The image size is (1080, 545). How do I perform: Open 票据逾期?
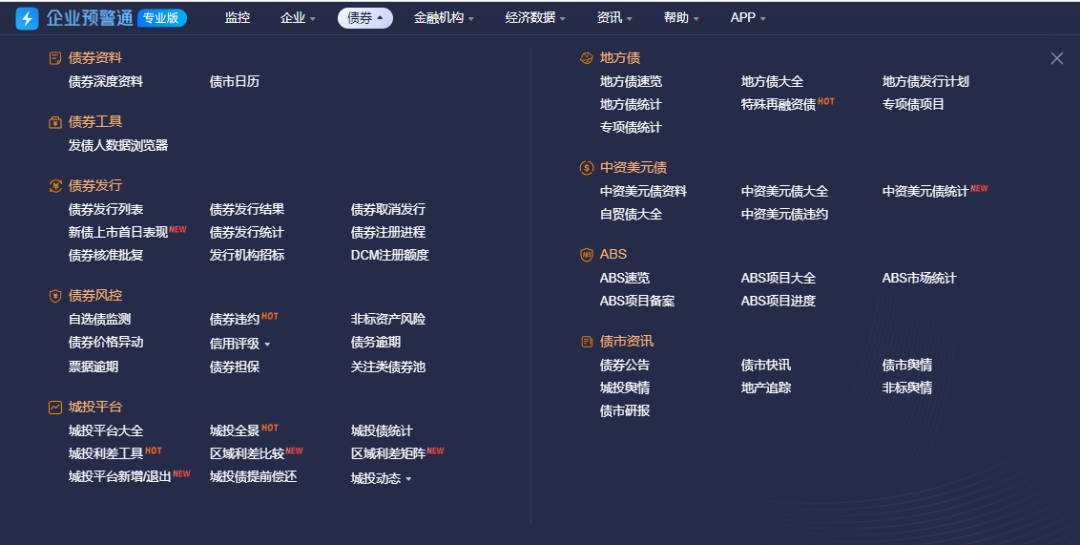point(94,367)
